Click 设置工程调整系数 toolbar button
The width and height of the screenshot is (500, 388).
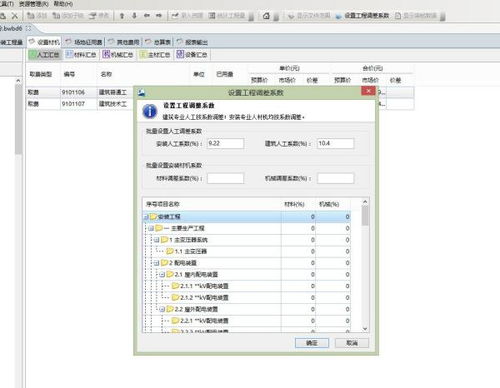click(362, 16)
